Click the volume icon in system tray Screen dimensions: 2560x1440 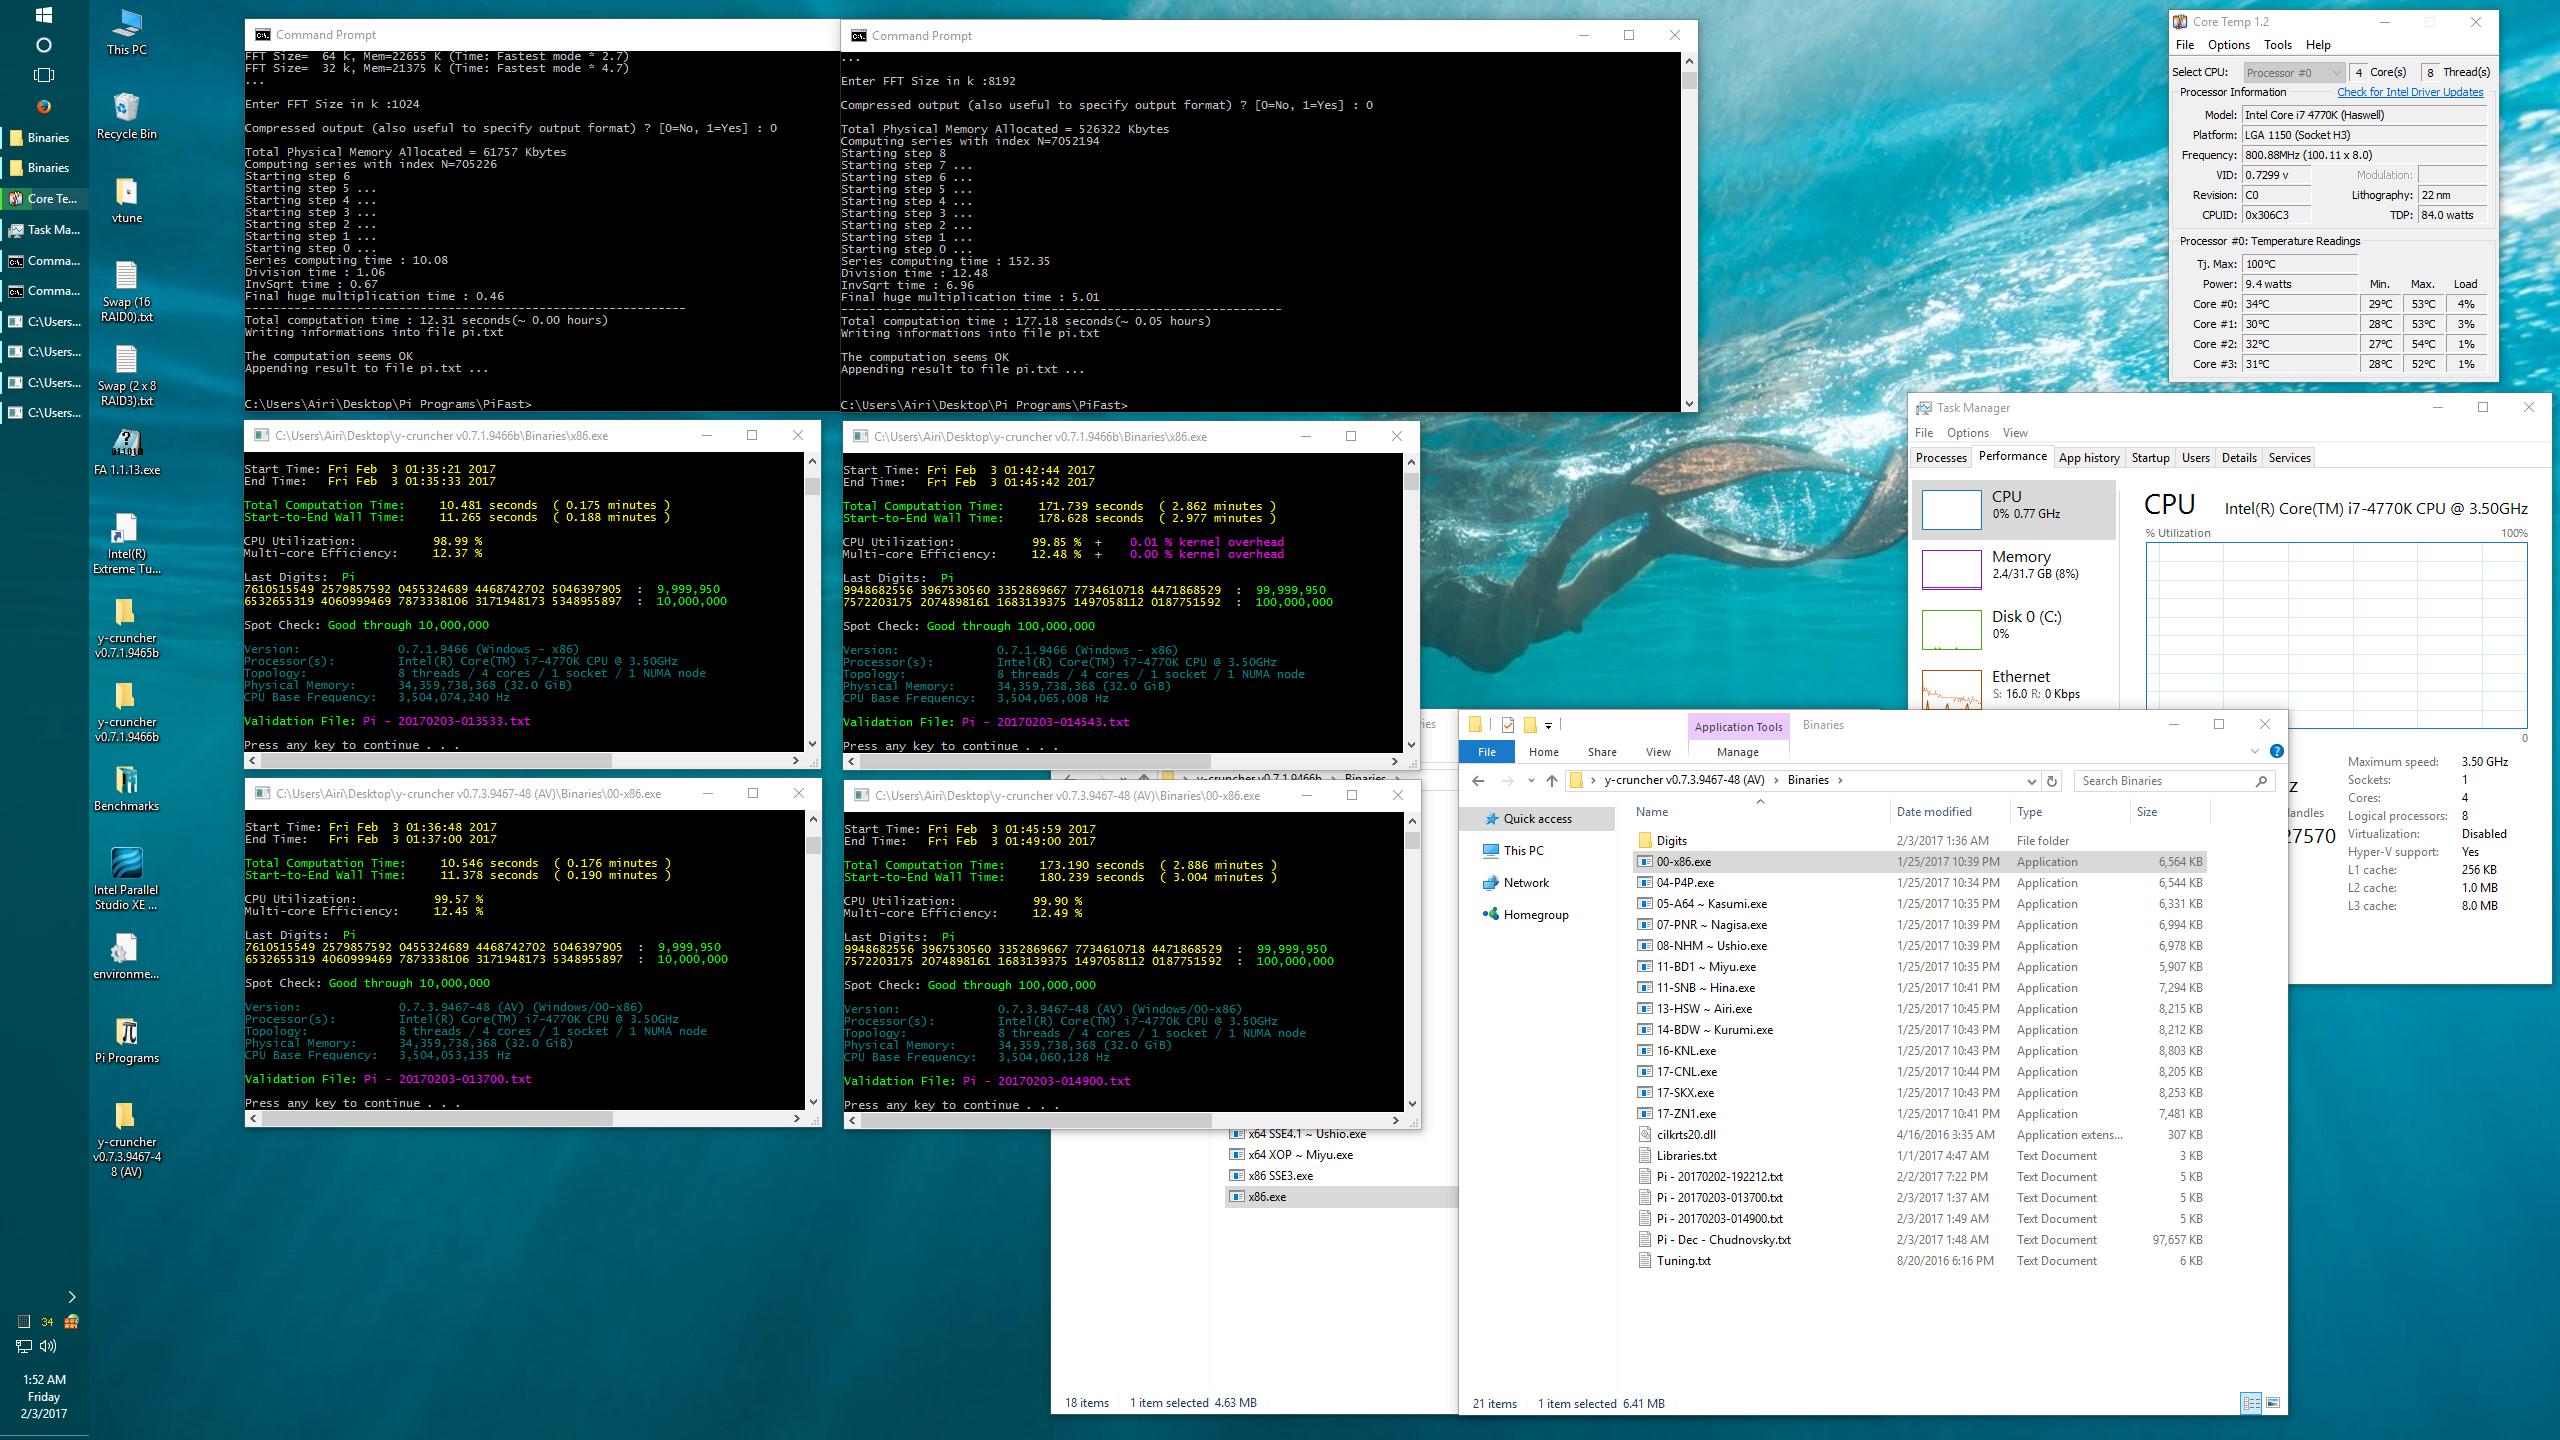(x=48, y=1346)
